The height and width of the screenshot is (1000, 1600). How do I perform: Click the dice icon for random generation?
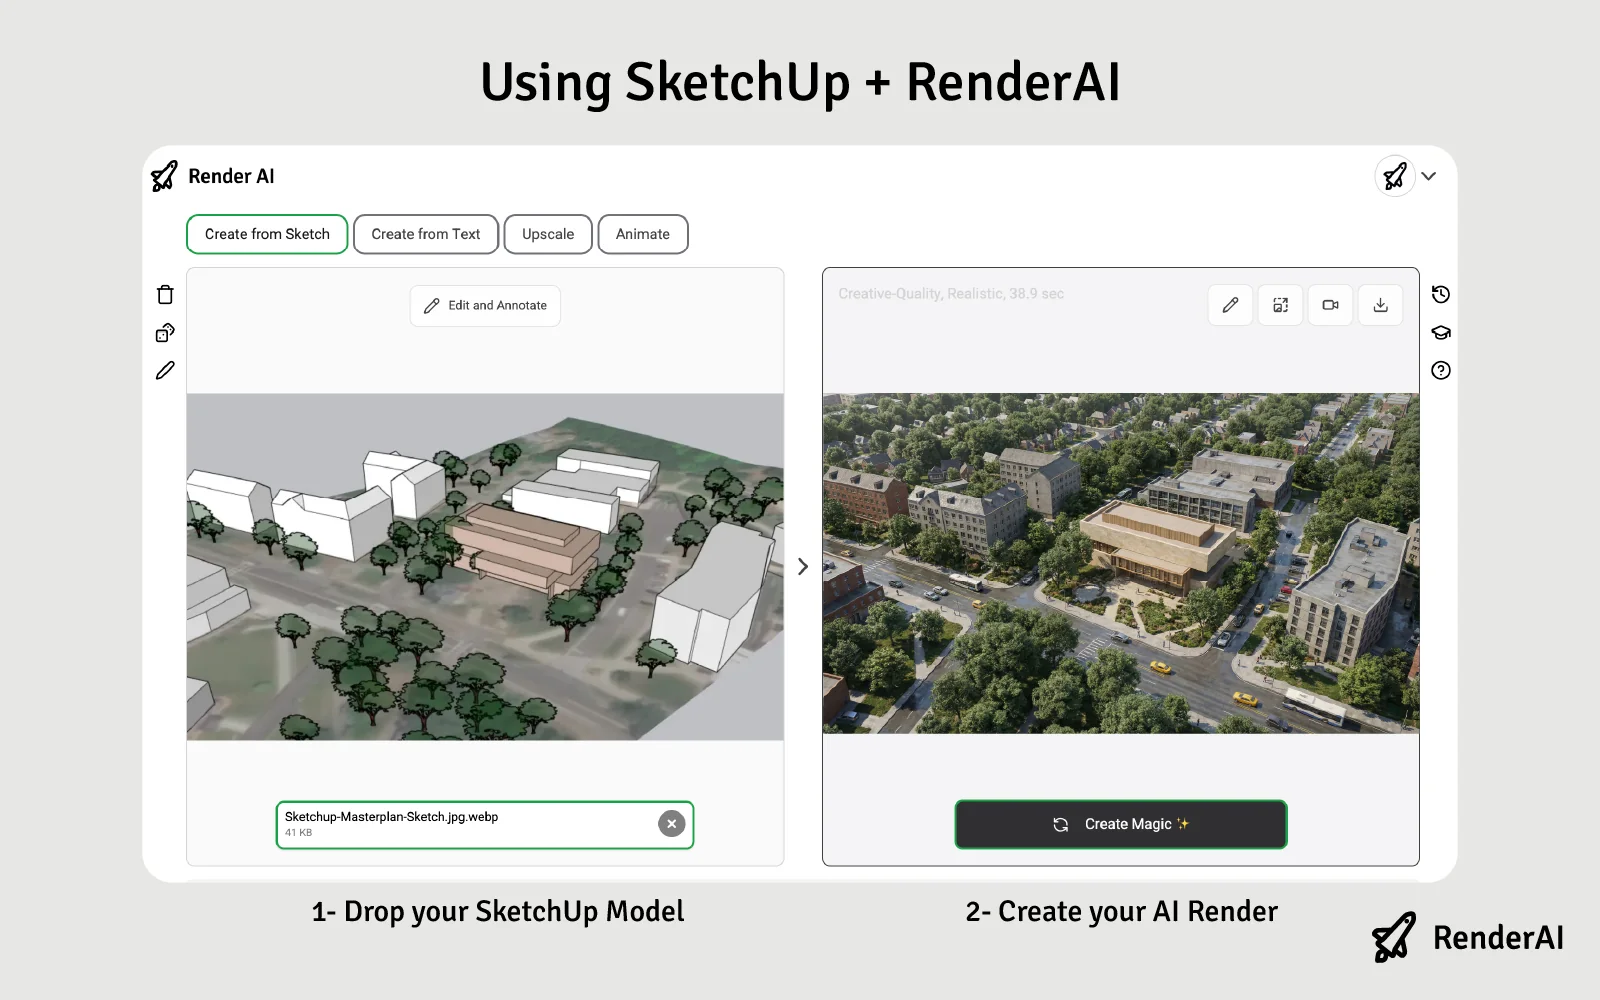click(x=164, y=332)
